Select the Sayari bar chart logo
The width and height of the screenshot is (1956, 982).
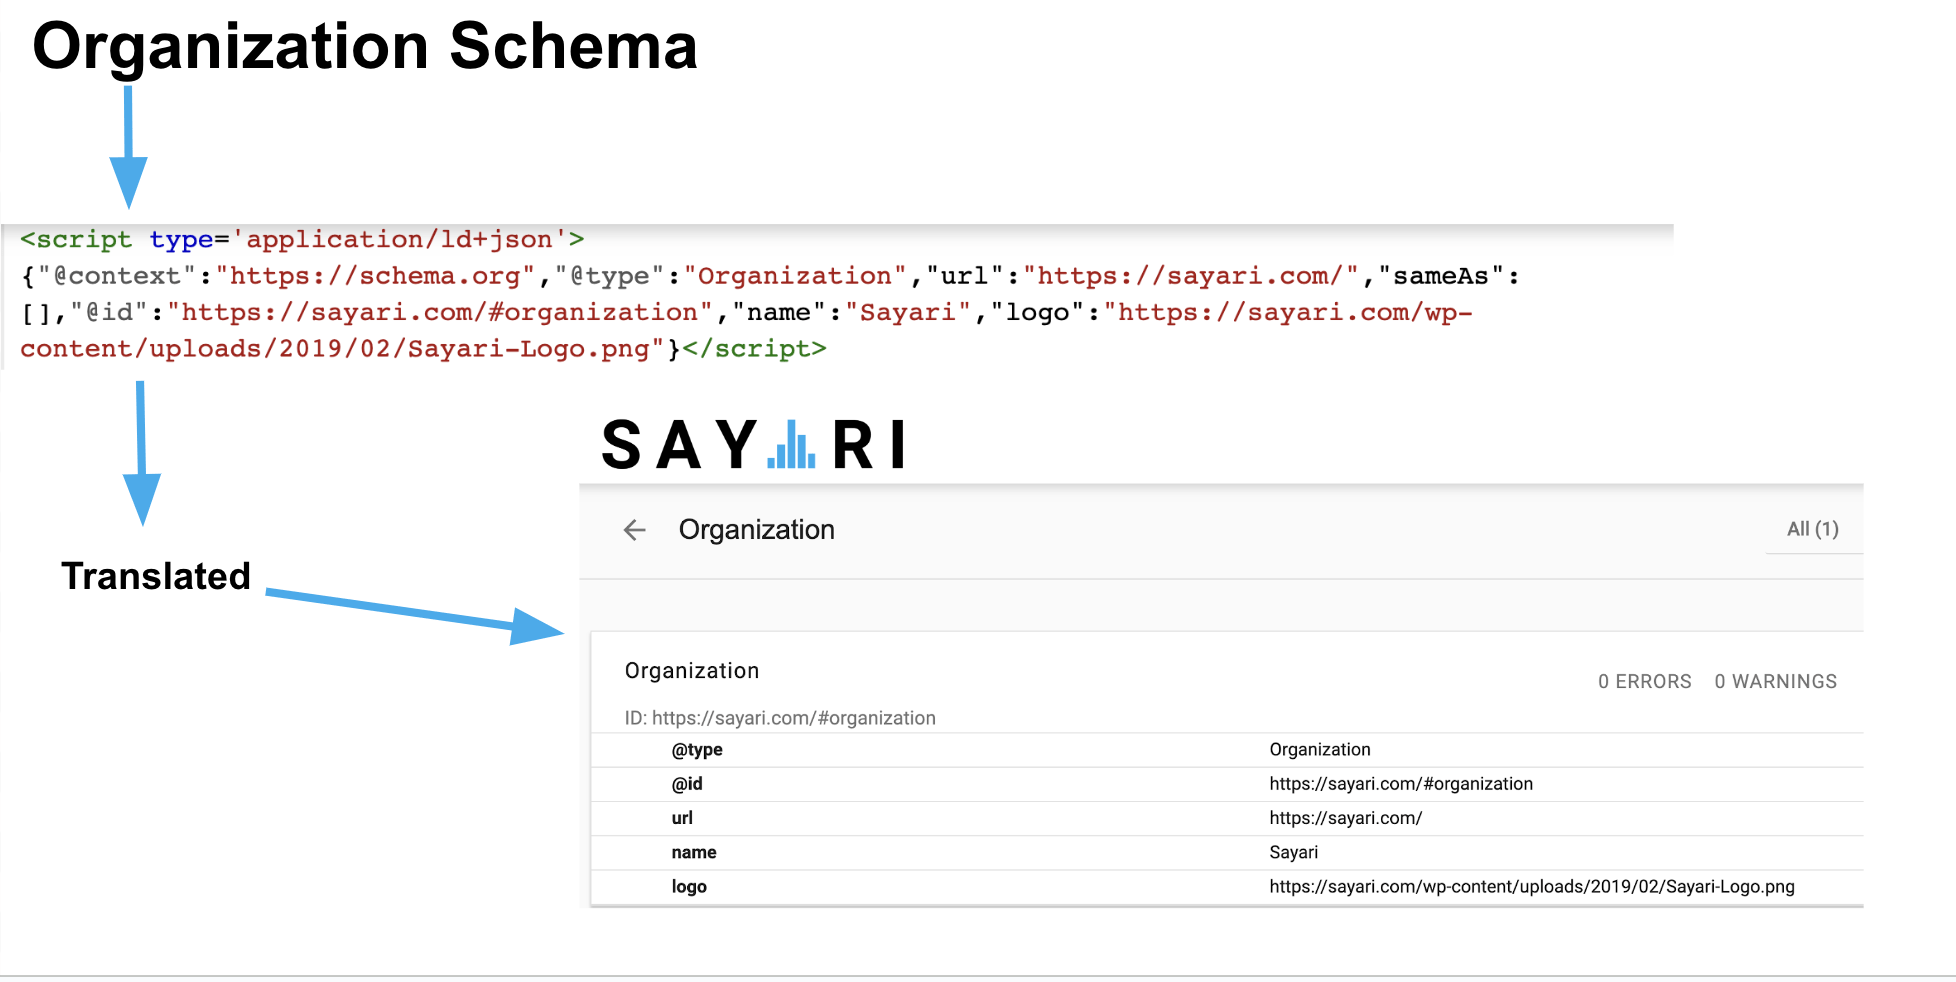tap(789, 446)
